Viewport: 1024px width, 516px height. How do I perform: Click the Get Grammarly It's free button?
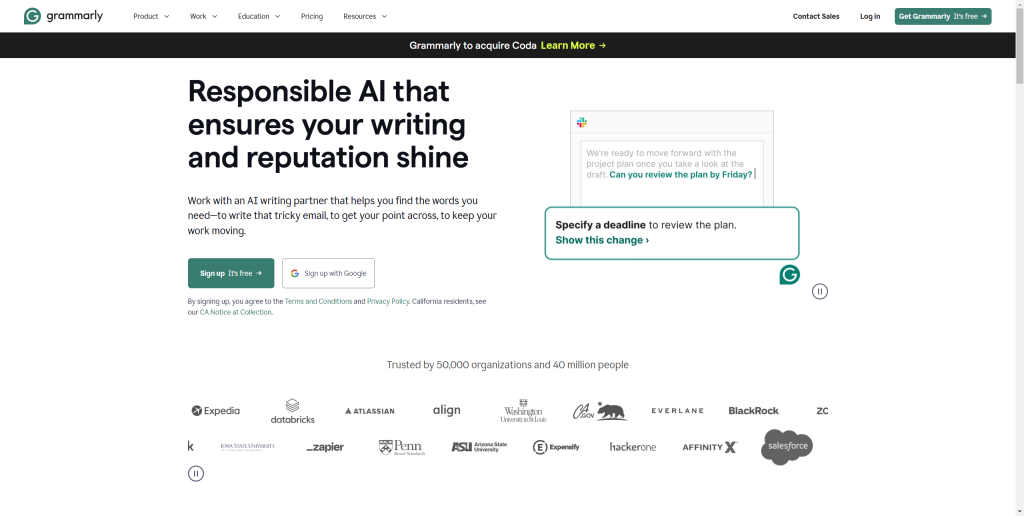coord(942,16)
